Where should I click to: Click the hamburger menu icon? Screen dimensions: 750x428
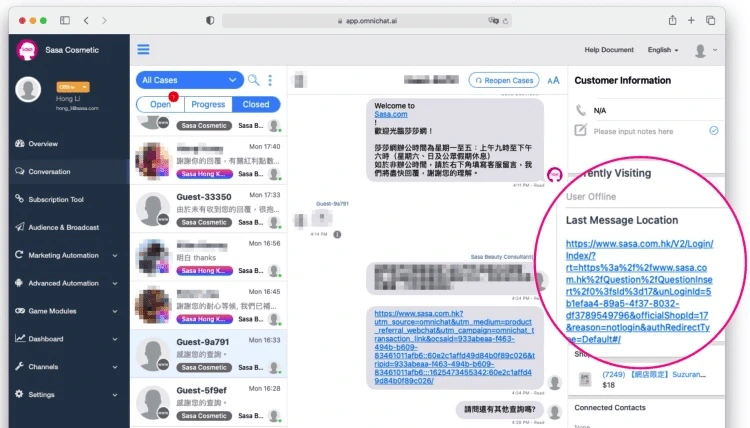(143, 49)
